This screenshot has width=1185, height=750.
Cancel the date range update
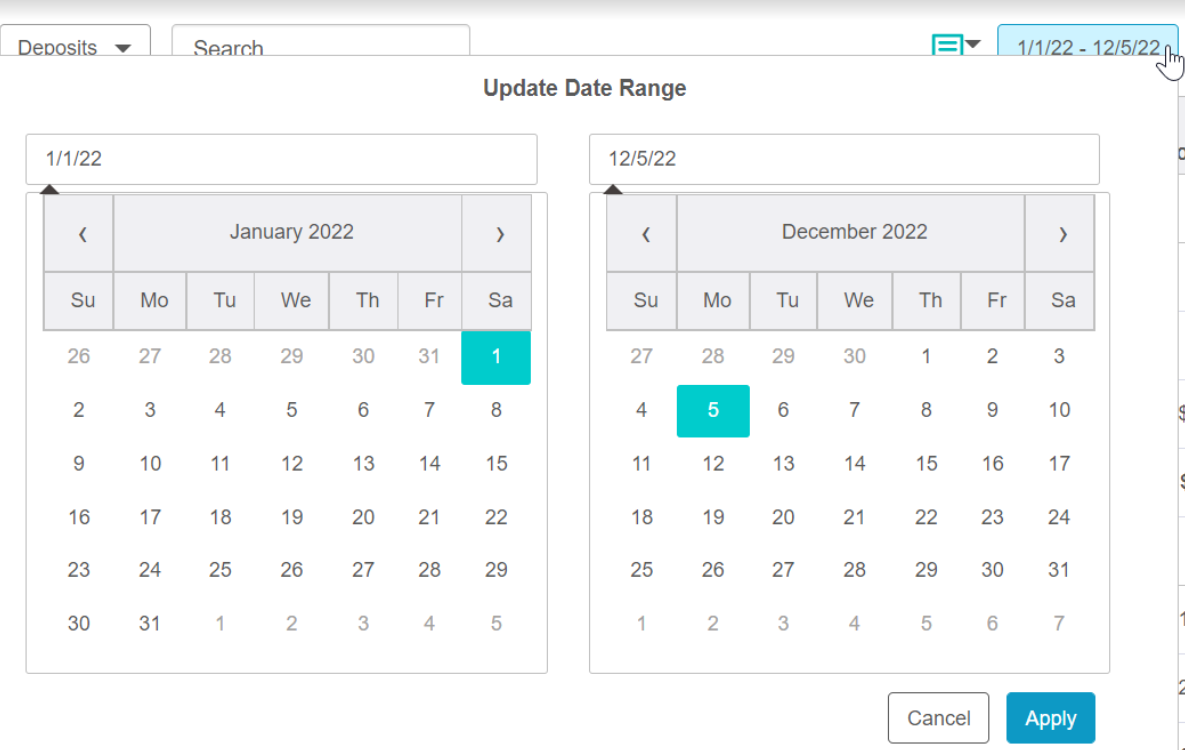[x=939, y=717]
